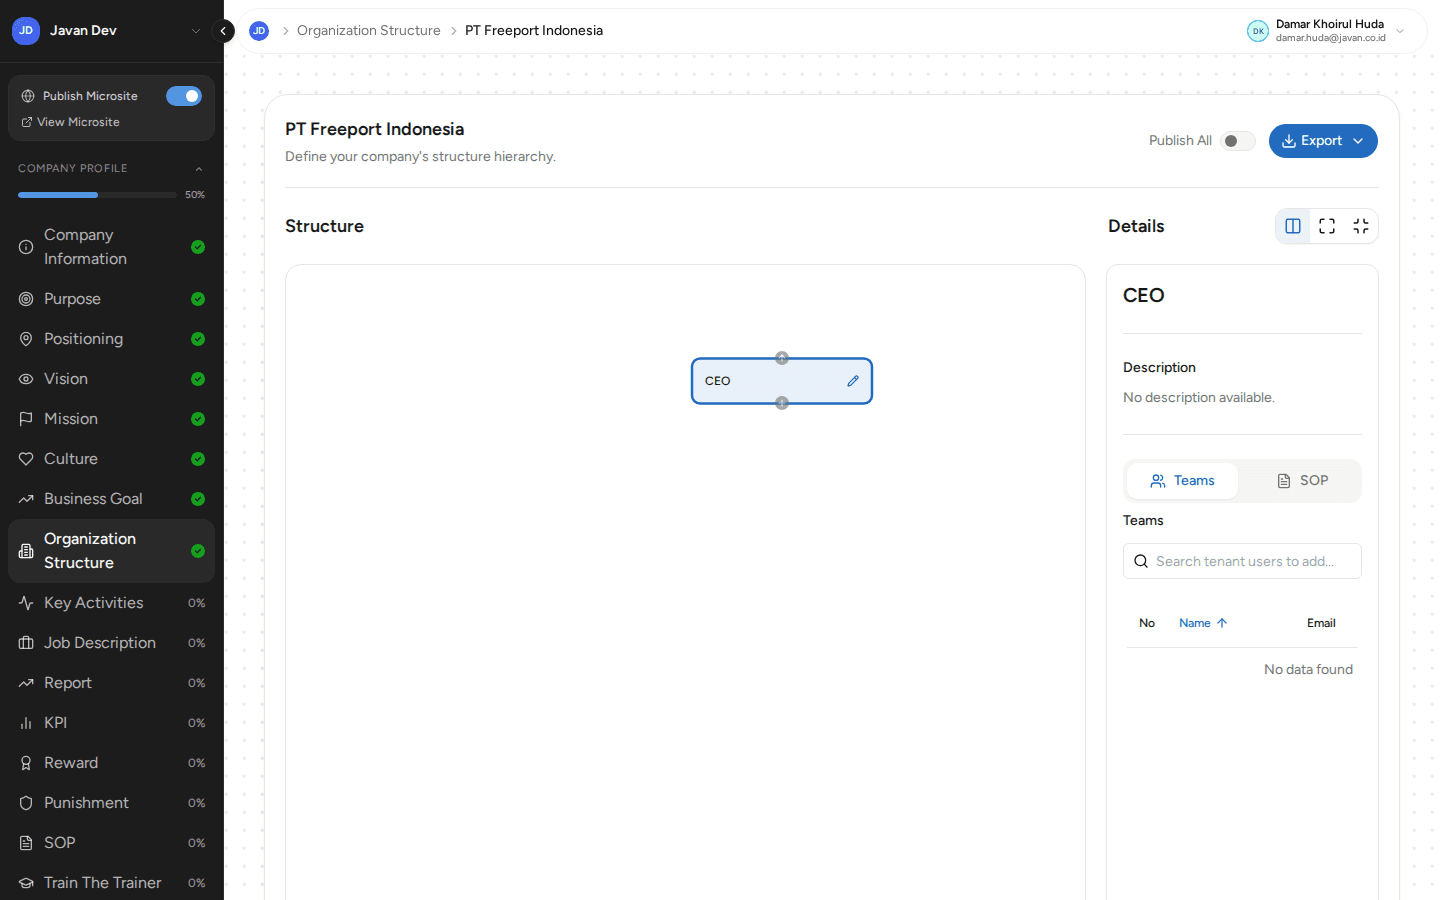The height and width of the screenshot is (900, 1440).
Task: Click the 'No description available.' text
Action: click(1199, 398)
